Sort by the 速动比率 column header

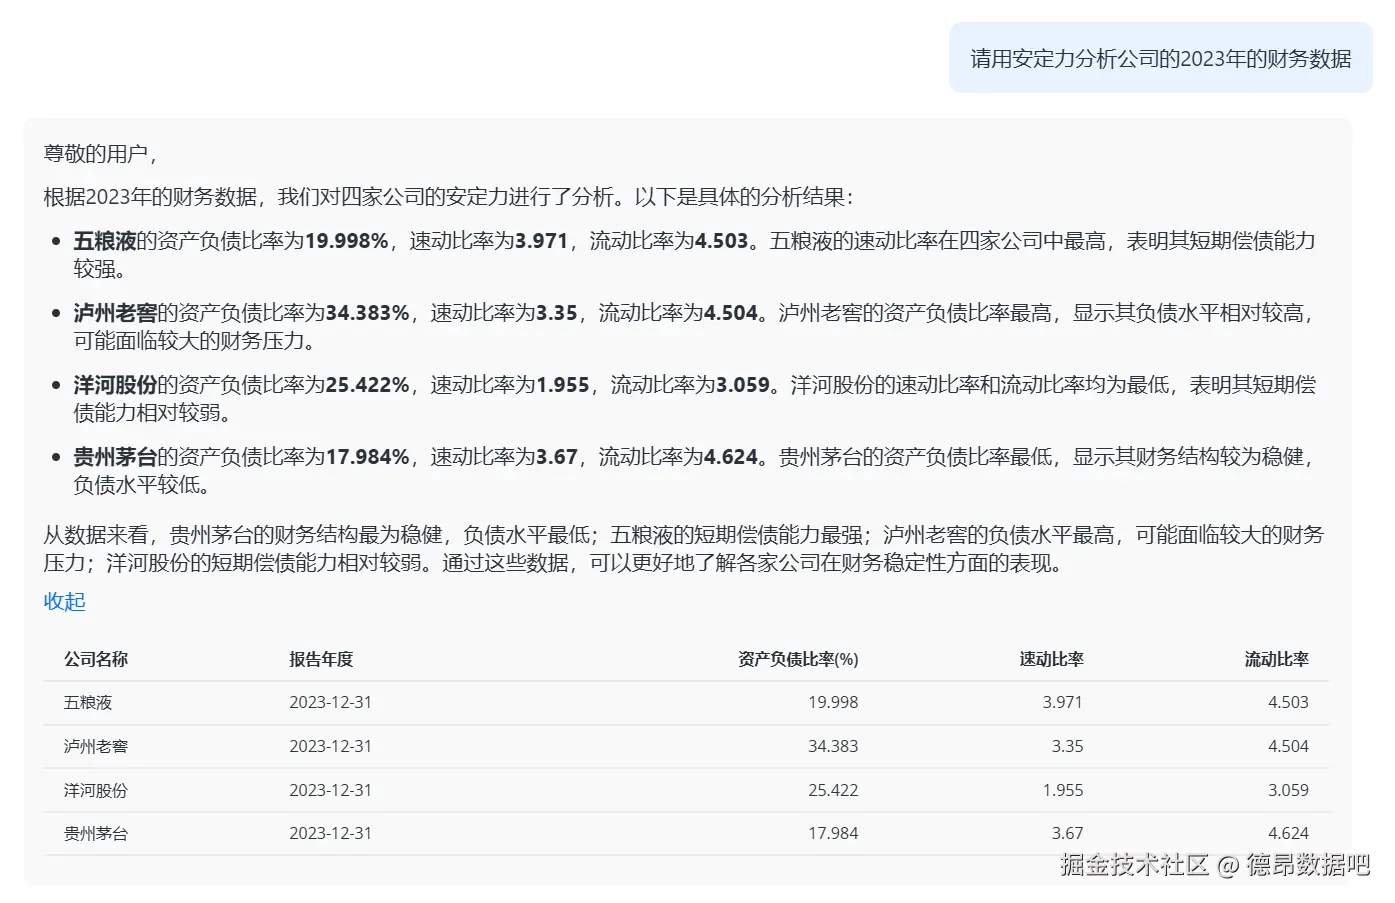click(x=1051, y=659)
